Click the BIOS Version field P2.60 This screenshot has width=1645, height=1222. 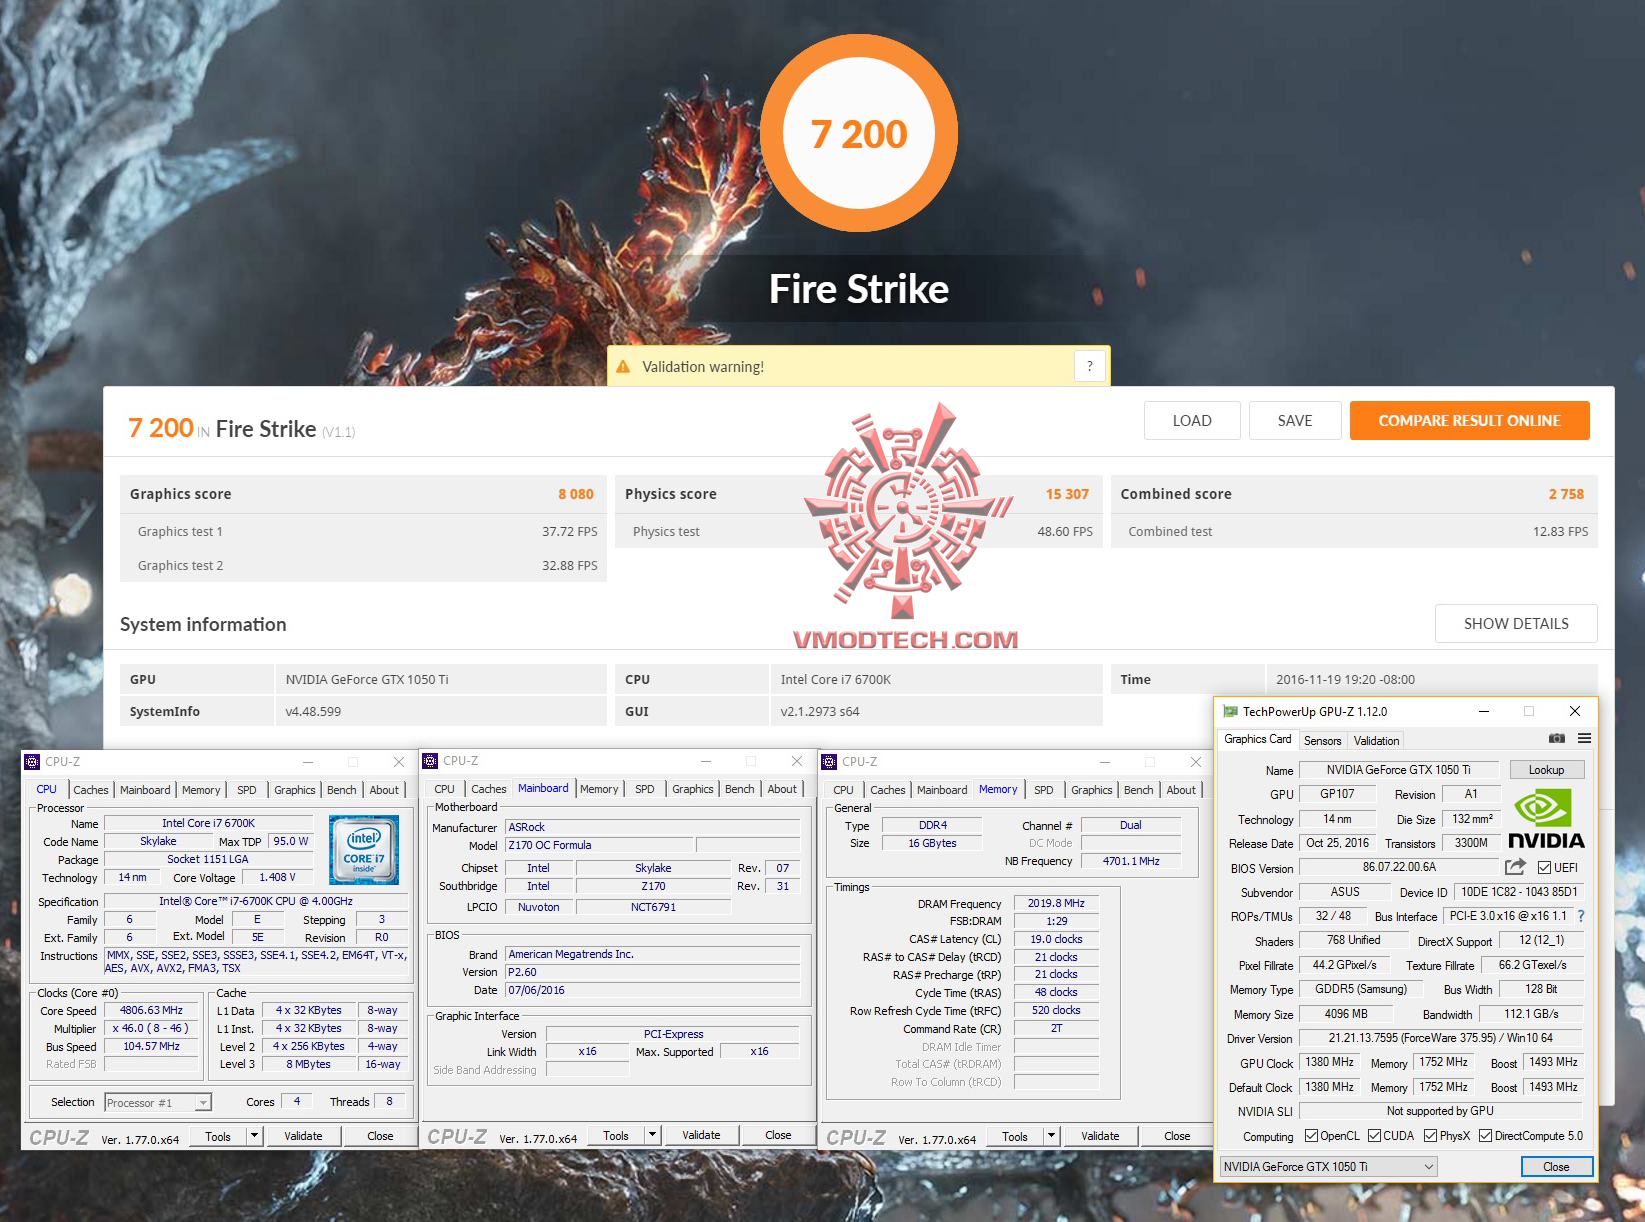(653, 972)
